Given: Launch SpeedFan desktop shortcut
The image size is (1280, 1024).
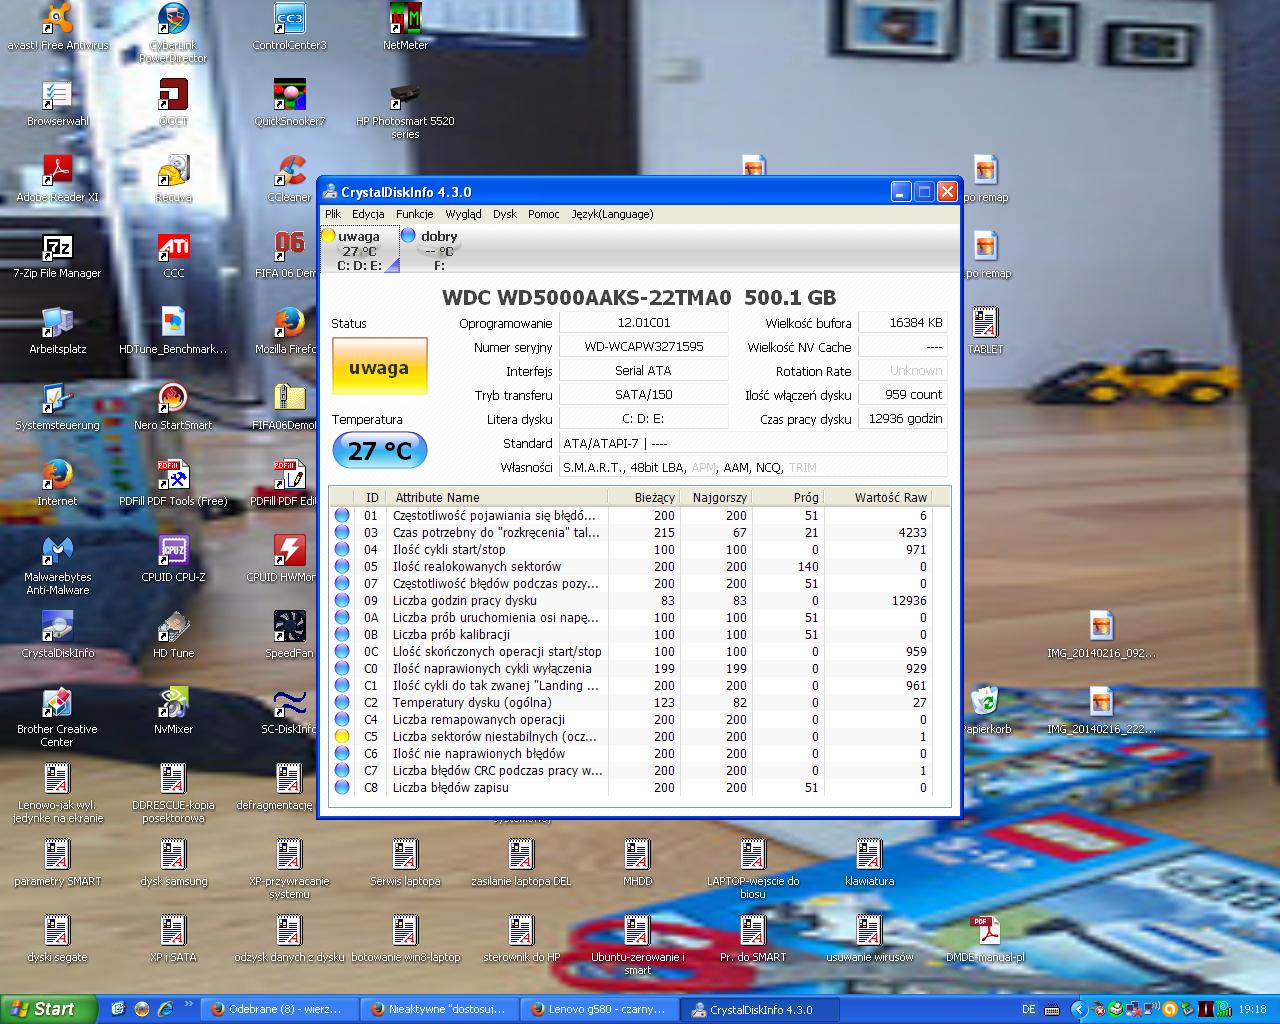Looking at the screenshot, I should coord(289,635).
